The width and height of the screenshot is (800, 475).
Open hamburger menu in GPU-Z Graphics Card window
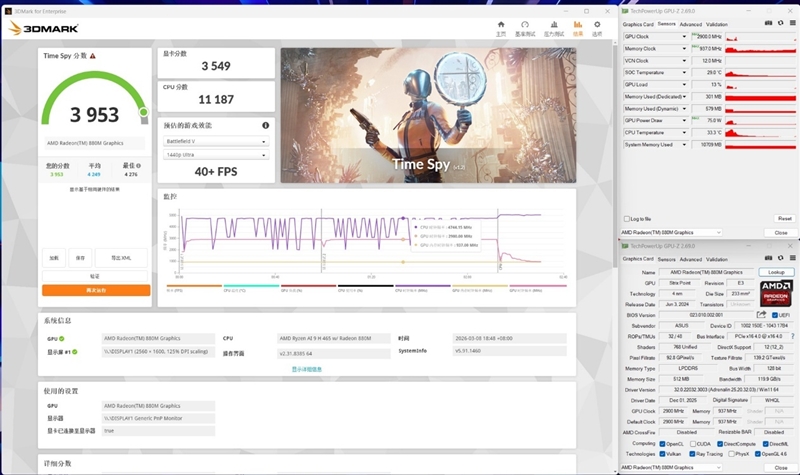coord(792,259)
